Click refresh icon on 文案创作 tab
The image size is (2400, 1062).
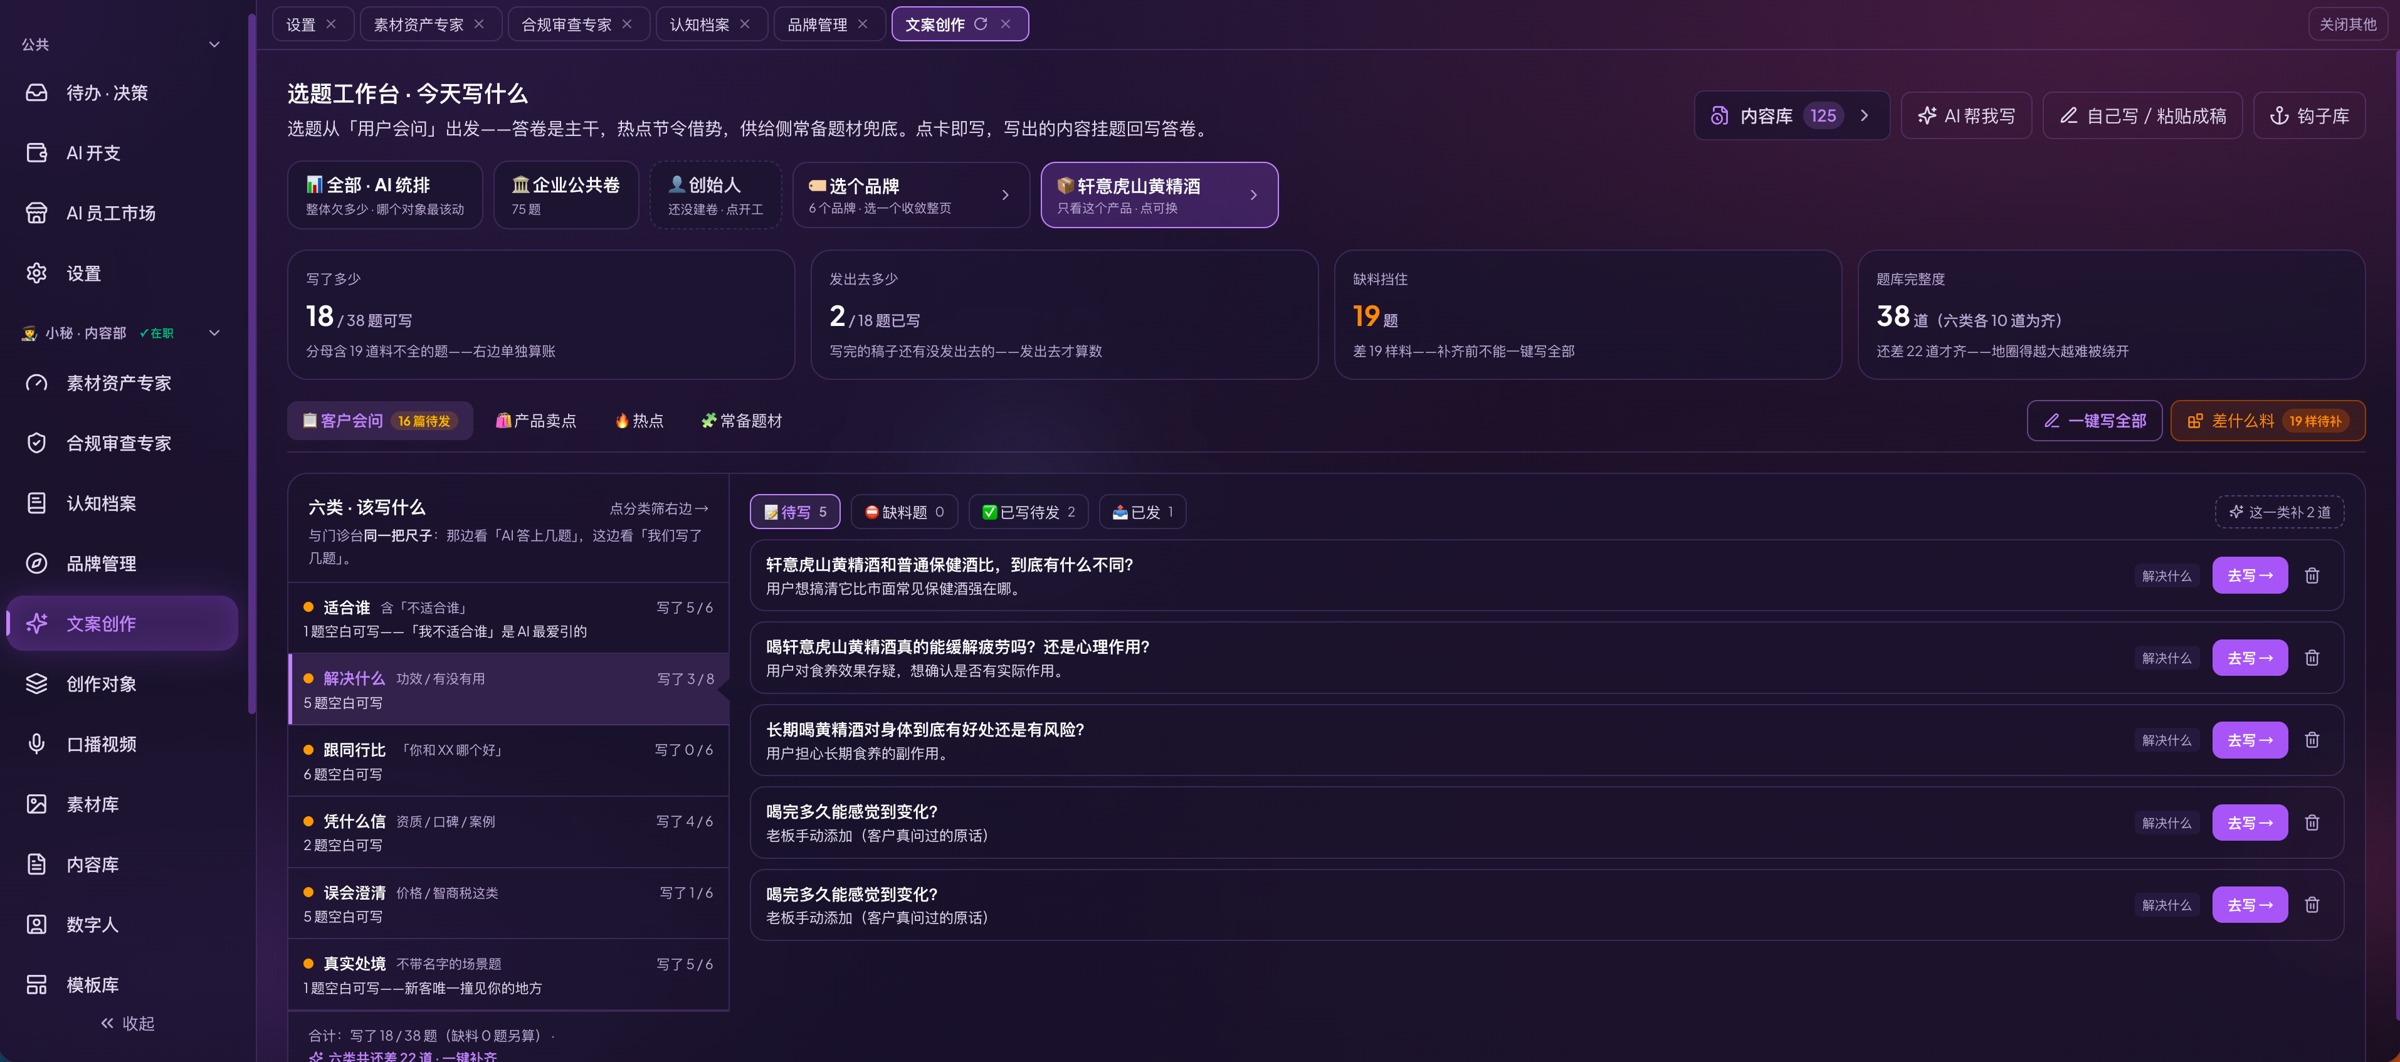(x=981, y=24)
